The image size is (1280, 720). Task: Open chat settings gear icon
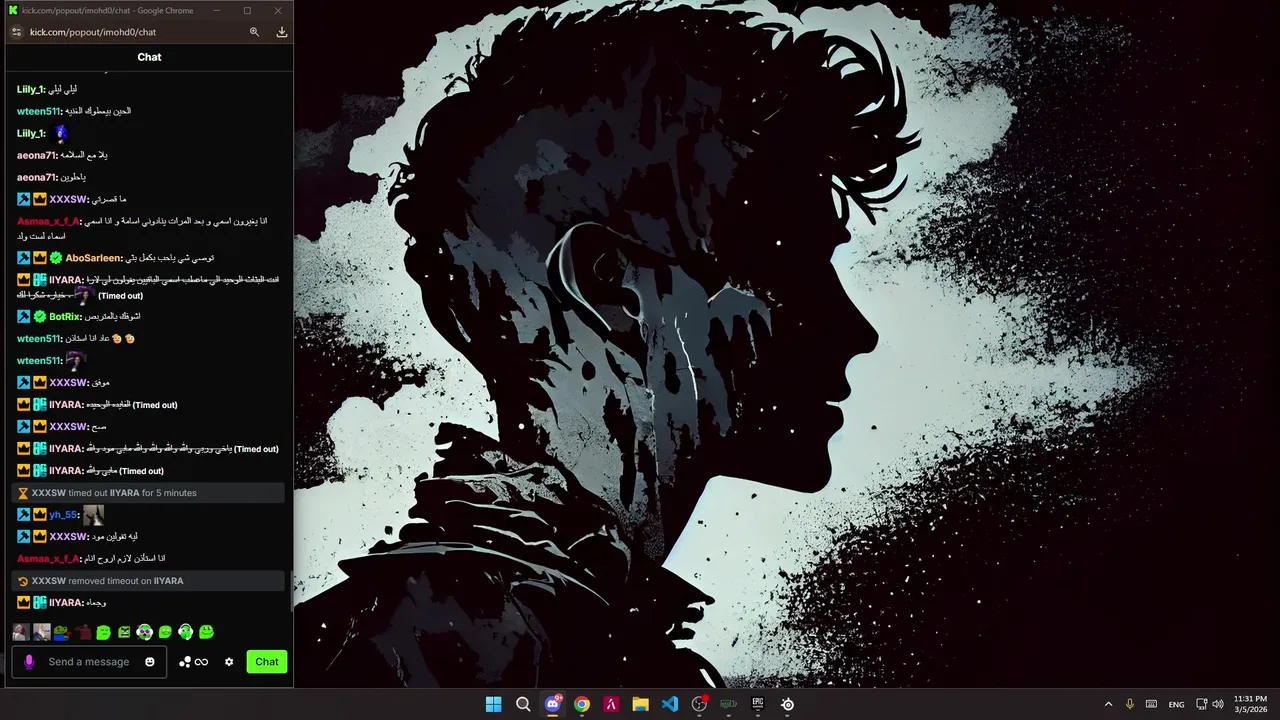pos(229,662)
